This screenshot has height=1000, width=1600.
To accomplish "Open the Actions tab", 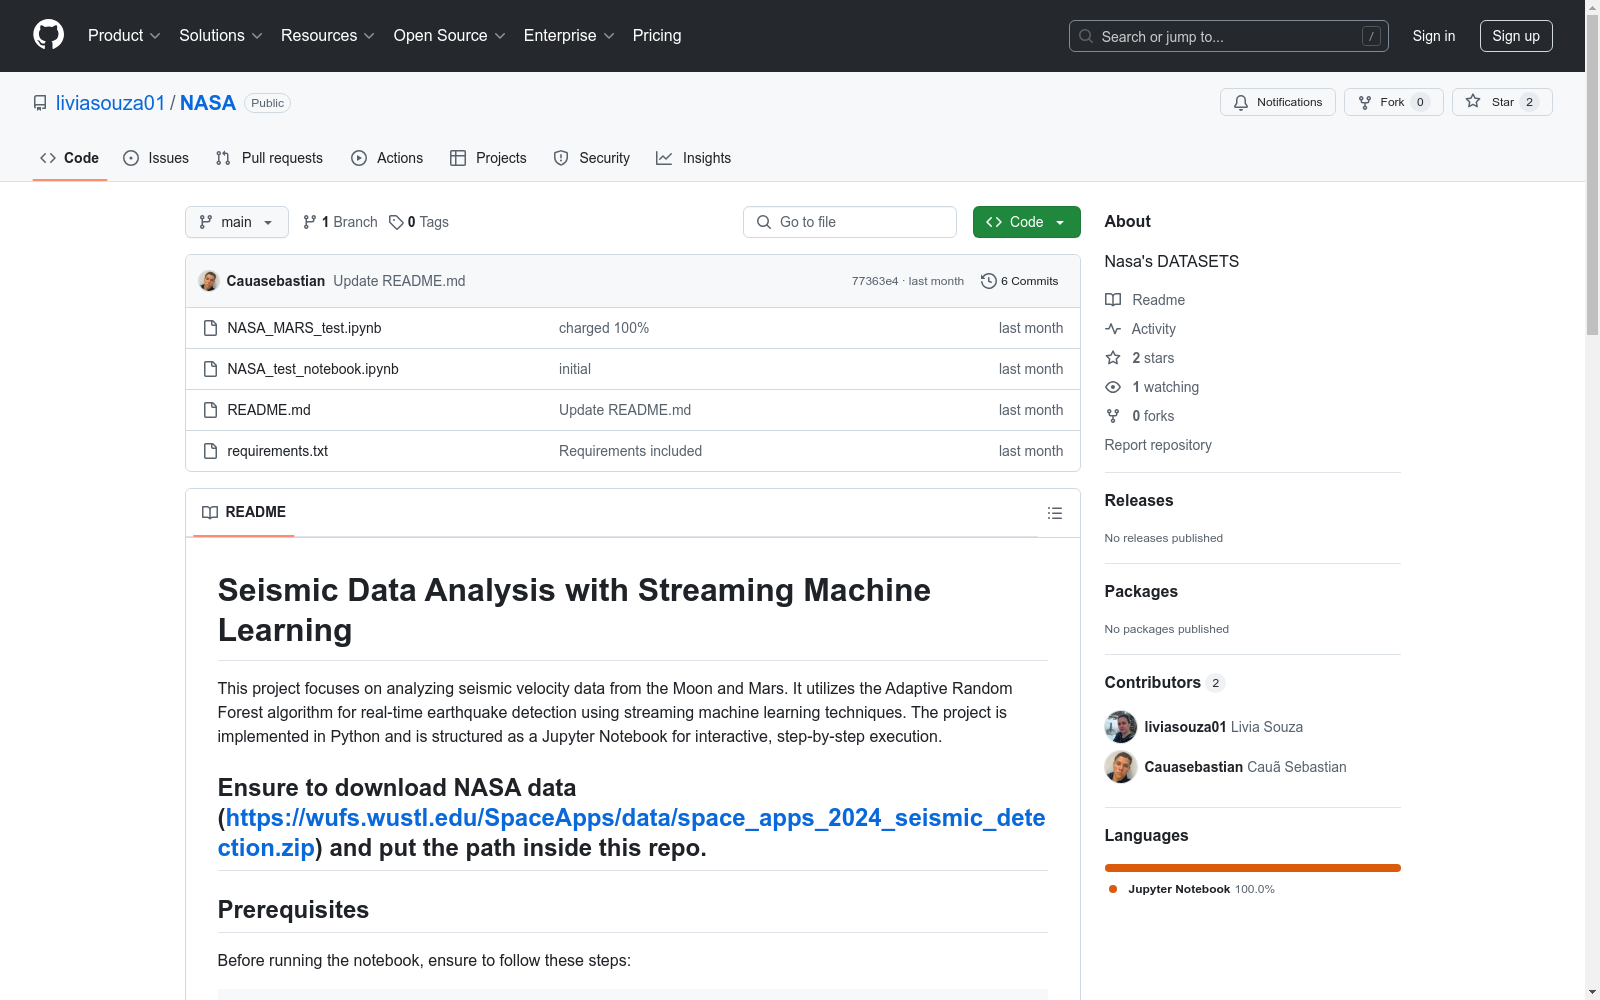I will 387,158.
